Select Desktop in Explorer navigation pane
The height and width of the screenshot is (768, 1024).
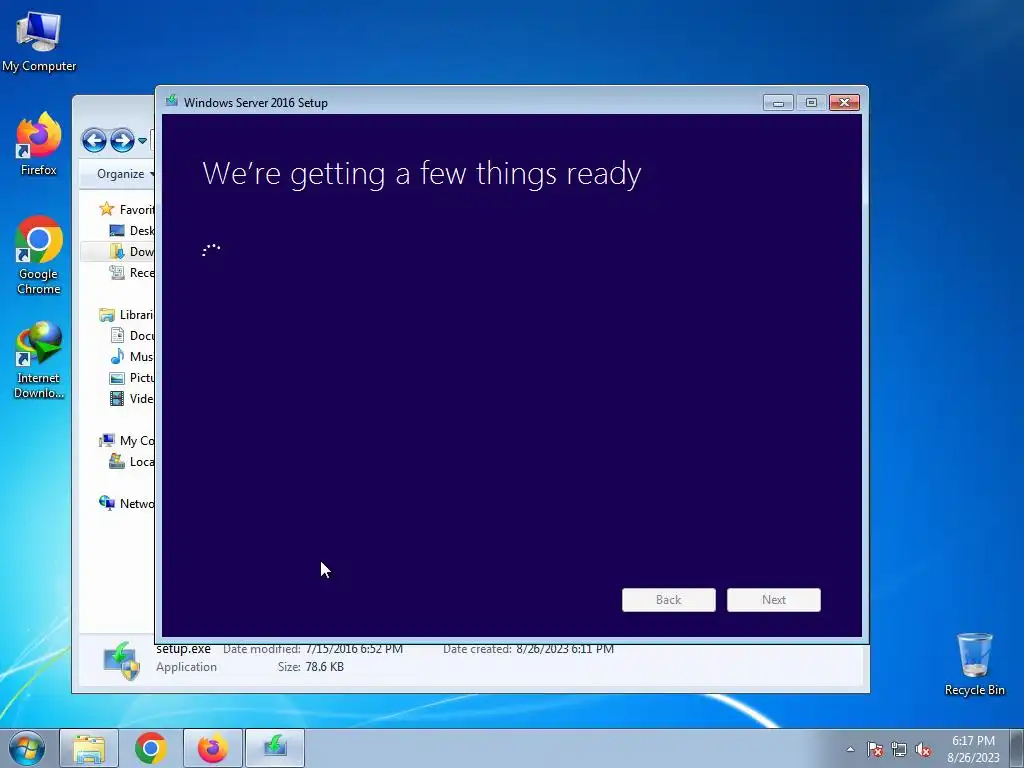pos(132,231)
